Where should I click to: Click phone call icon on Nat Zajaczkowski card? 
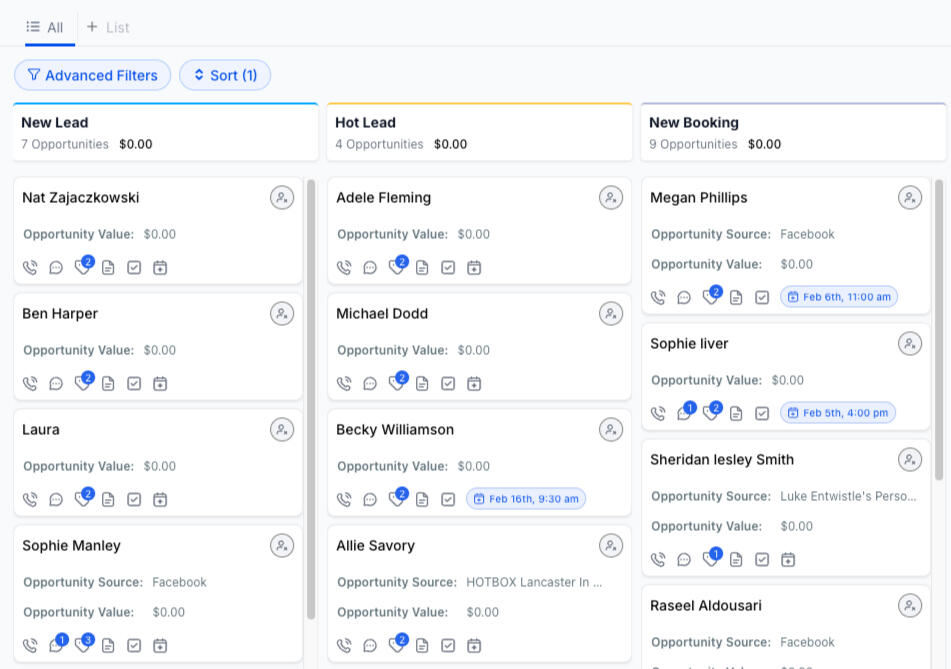(x=30, y=268)
